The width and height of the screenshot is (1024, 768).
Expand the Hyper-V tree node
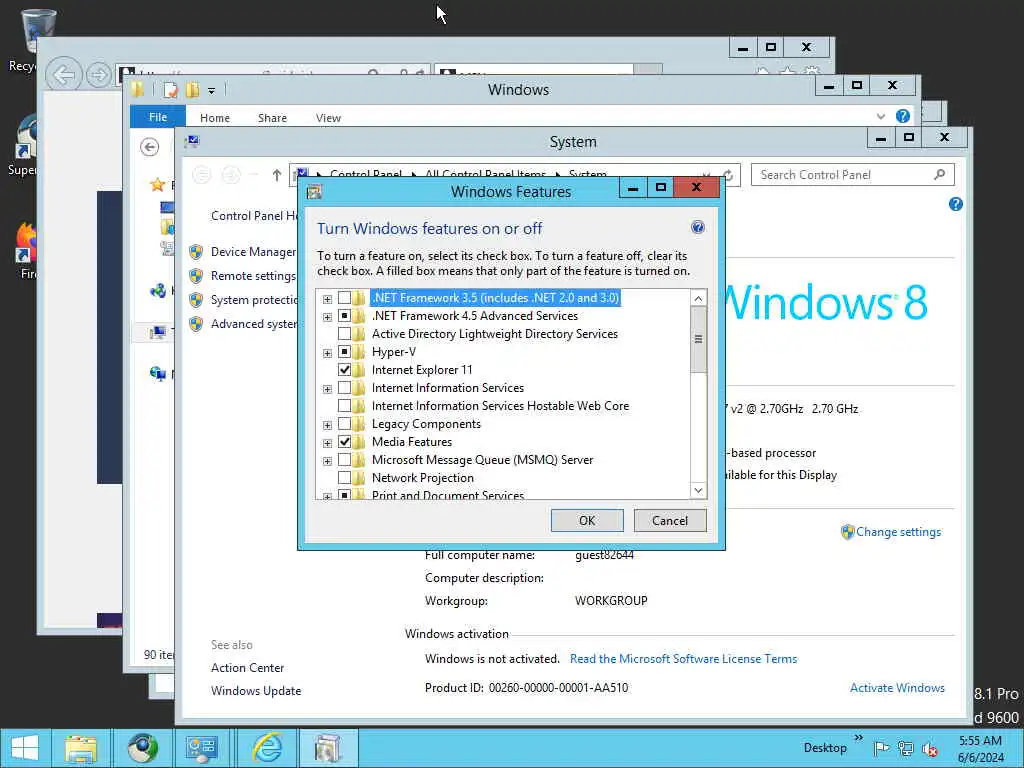coord(327,353)
